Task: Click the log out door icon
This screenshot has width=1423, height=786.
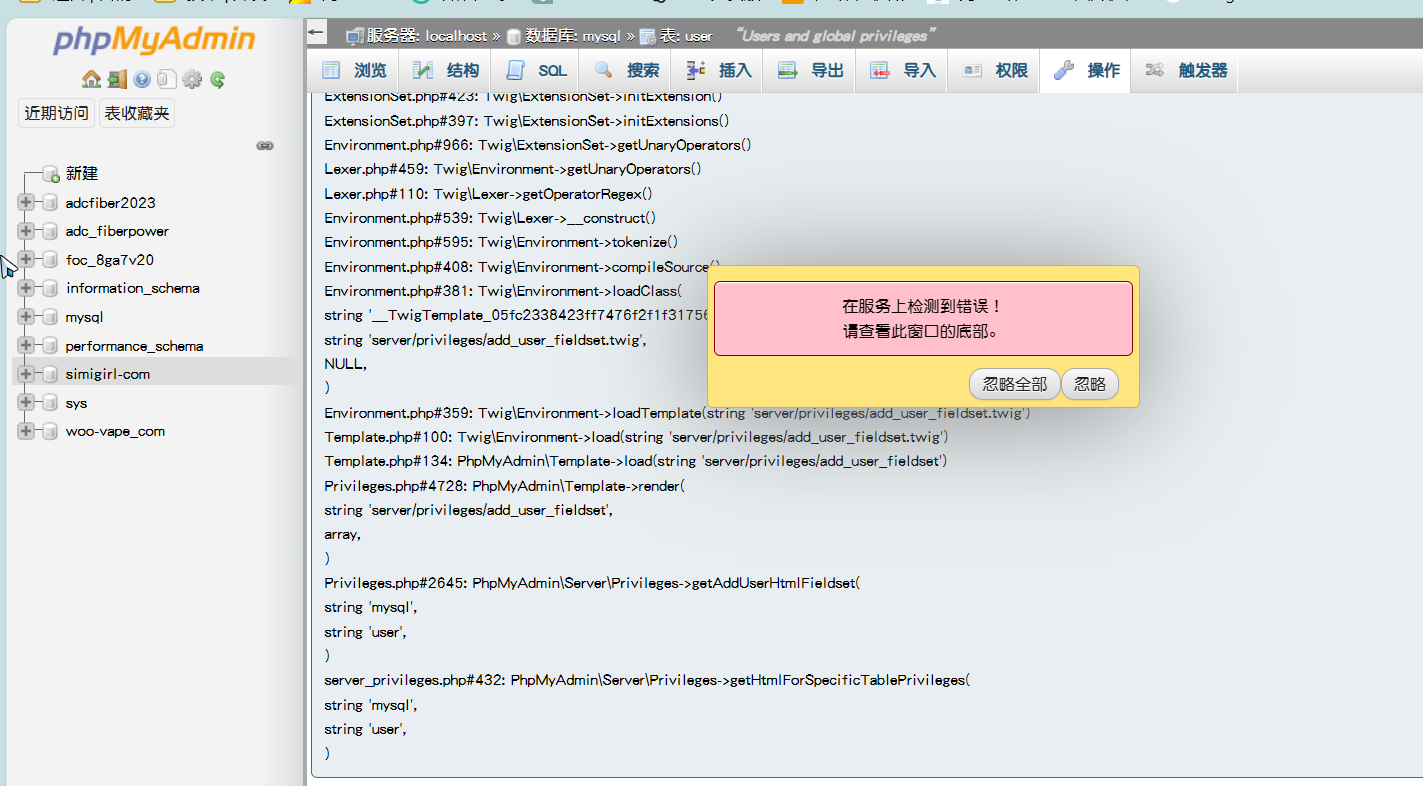Action: [x=117, y=79]
